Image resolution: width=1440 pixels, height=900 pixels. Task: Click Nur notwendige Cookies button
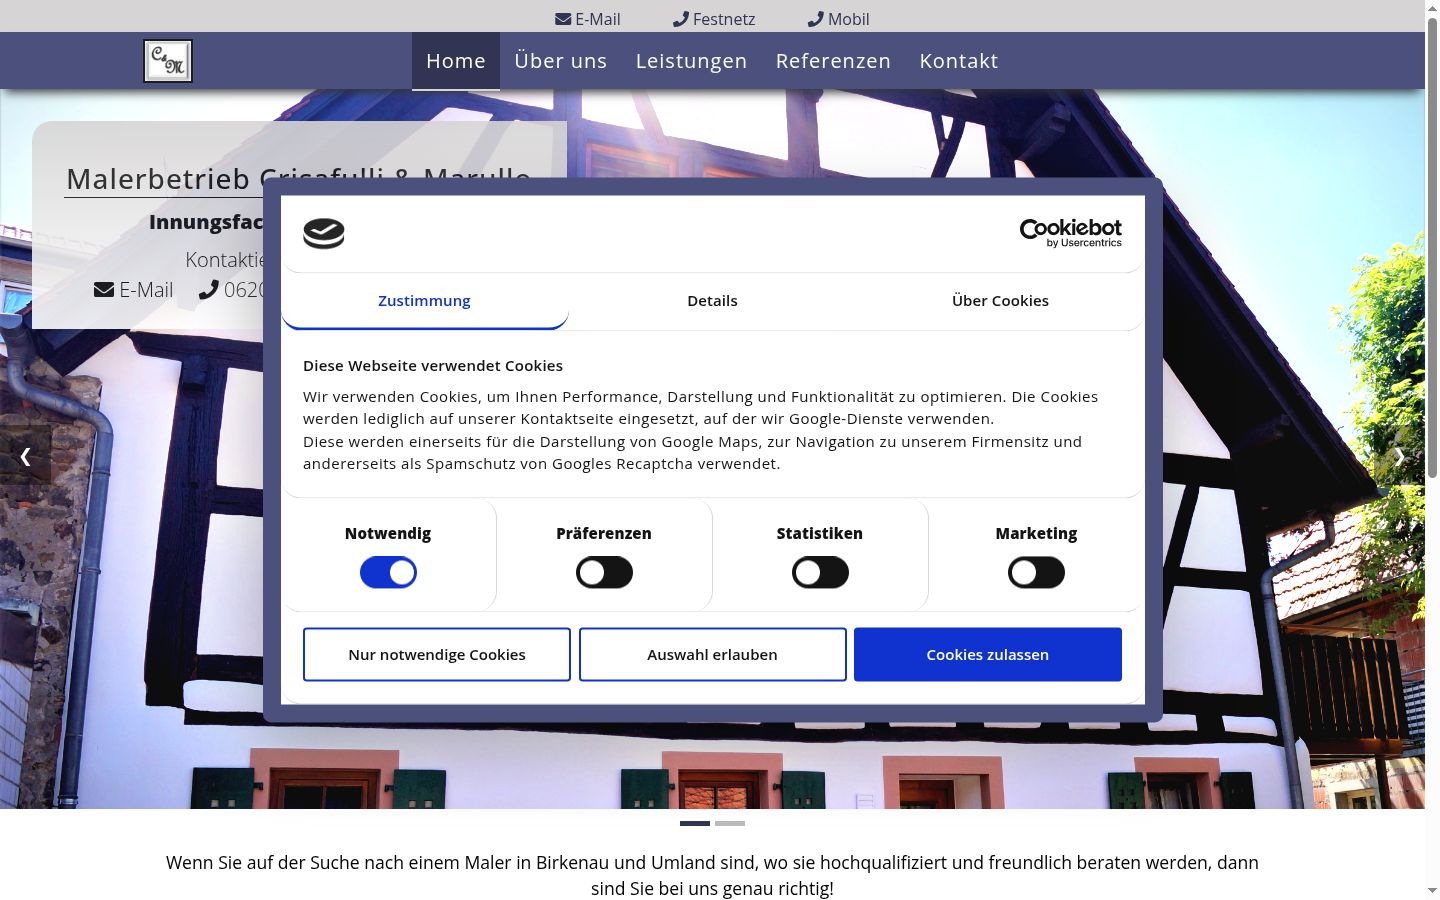pos(437,655)
